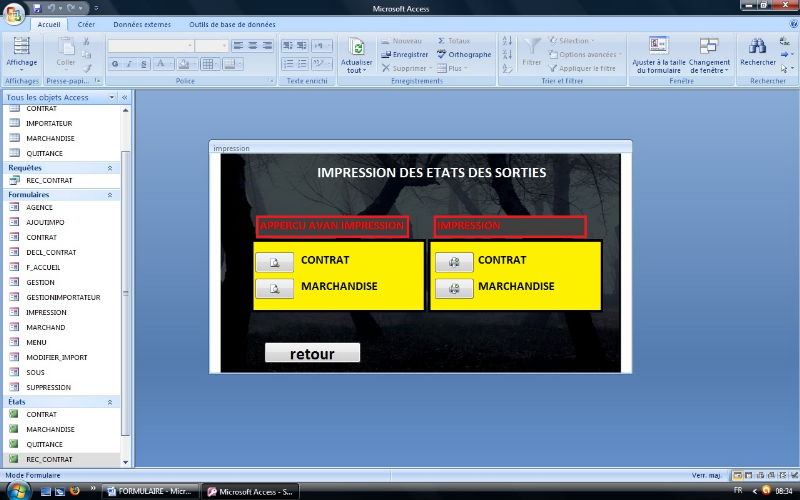Click the preview icon button for CONTRAT
Viewport: 800px width, 500px height.
point(274,262)
